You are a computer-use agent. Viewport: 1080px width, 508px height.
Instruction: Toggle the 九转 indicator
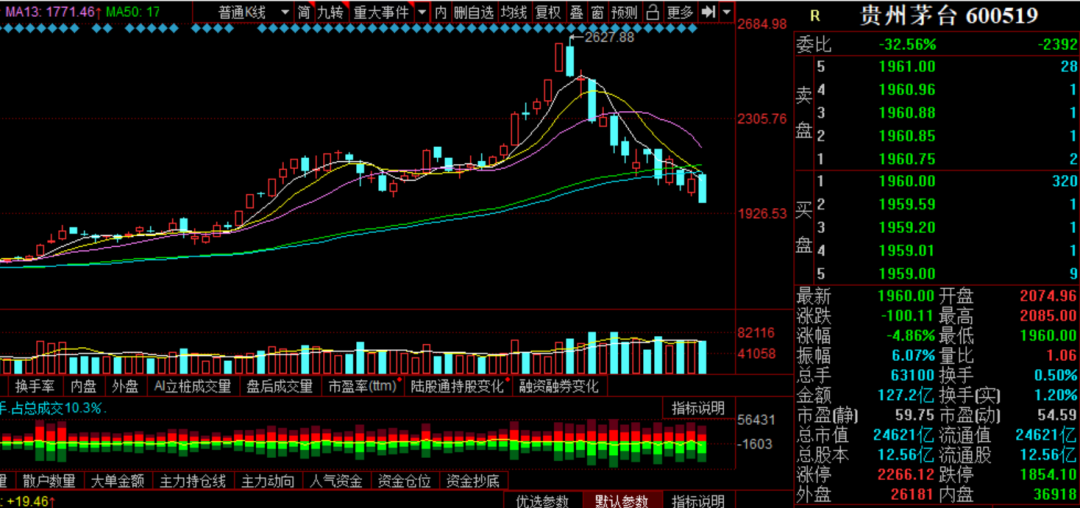331,12
